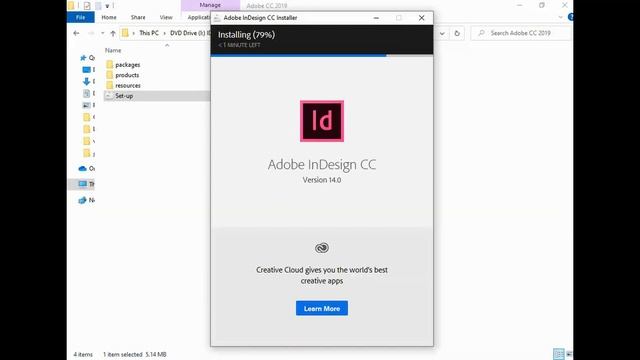This screenshot has height=360, width=640.
Task: Click Explorer quick access new folder icon
Action: pos(98,6)
